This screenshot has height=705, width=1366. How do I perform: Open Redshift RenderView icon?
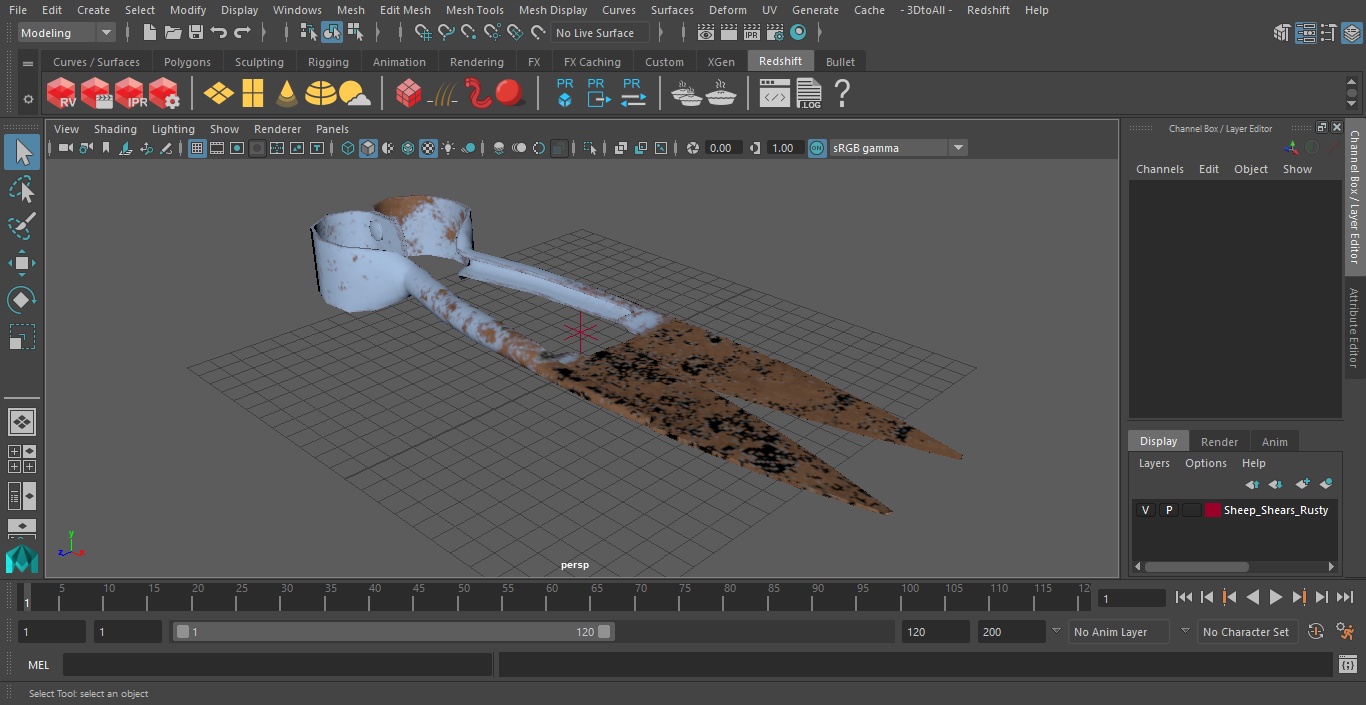pos(61,94)
